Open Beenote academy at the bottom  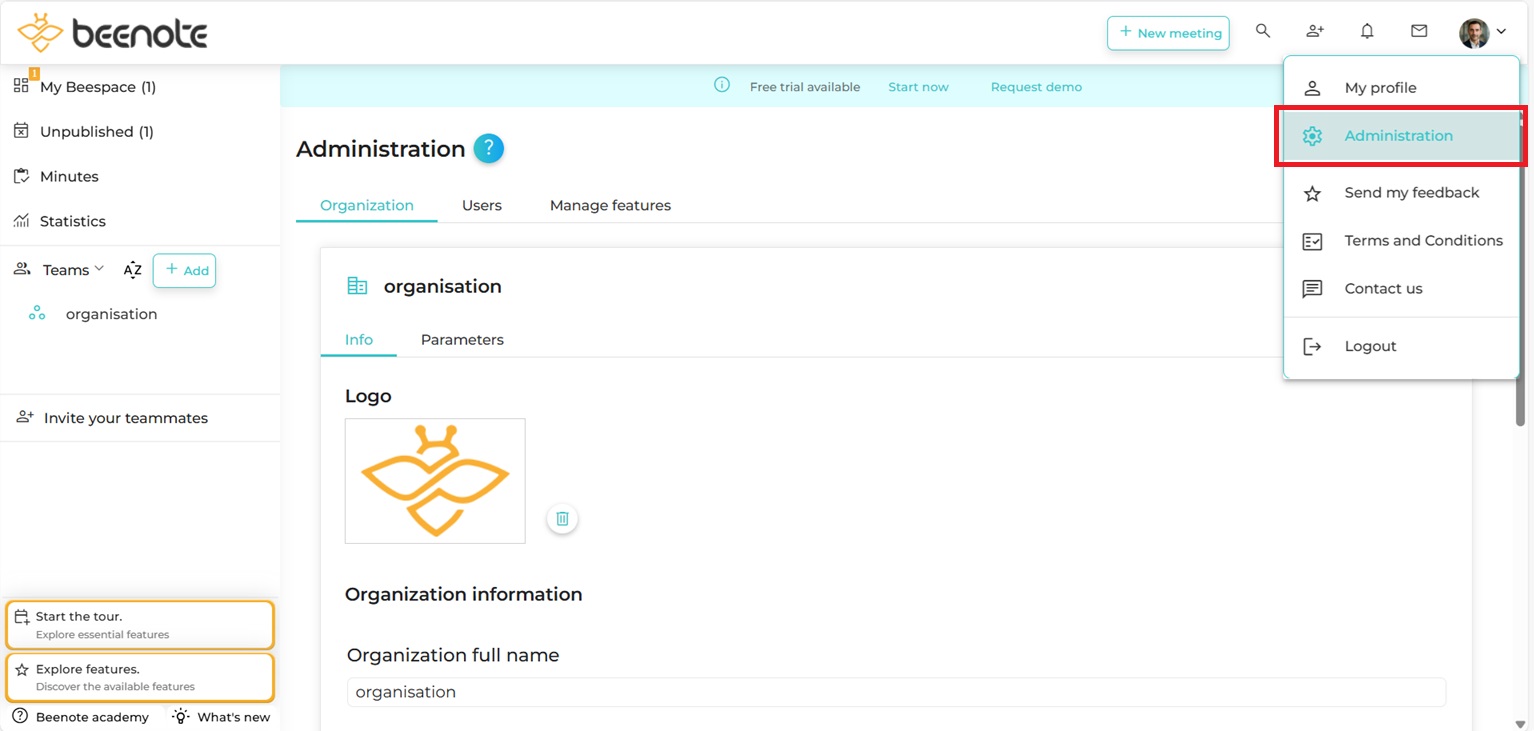80,717
